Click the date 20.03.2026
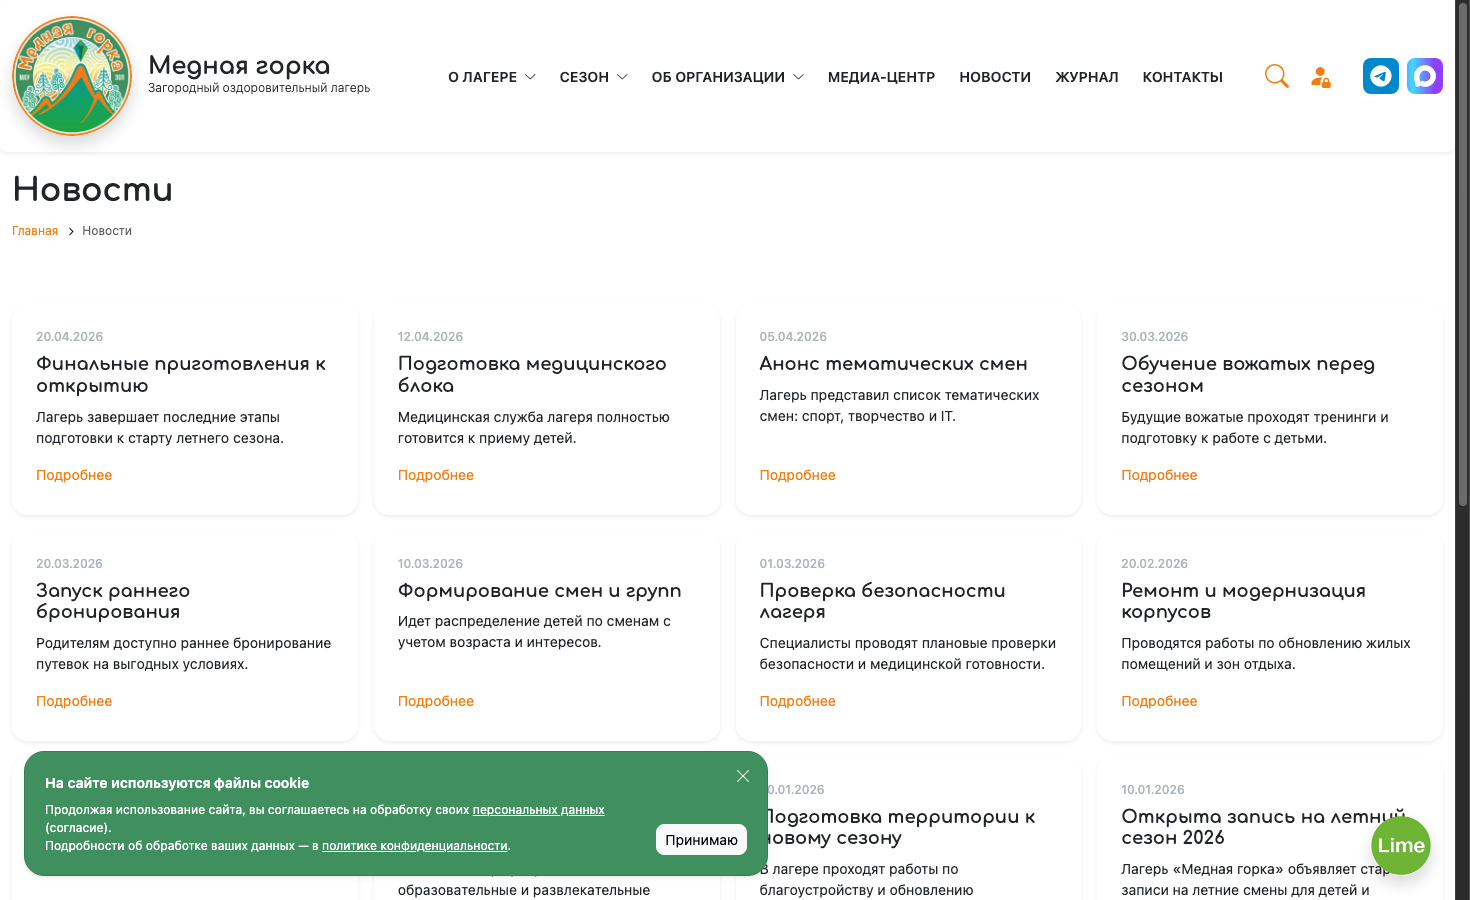 click(69, 564)
